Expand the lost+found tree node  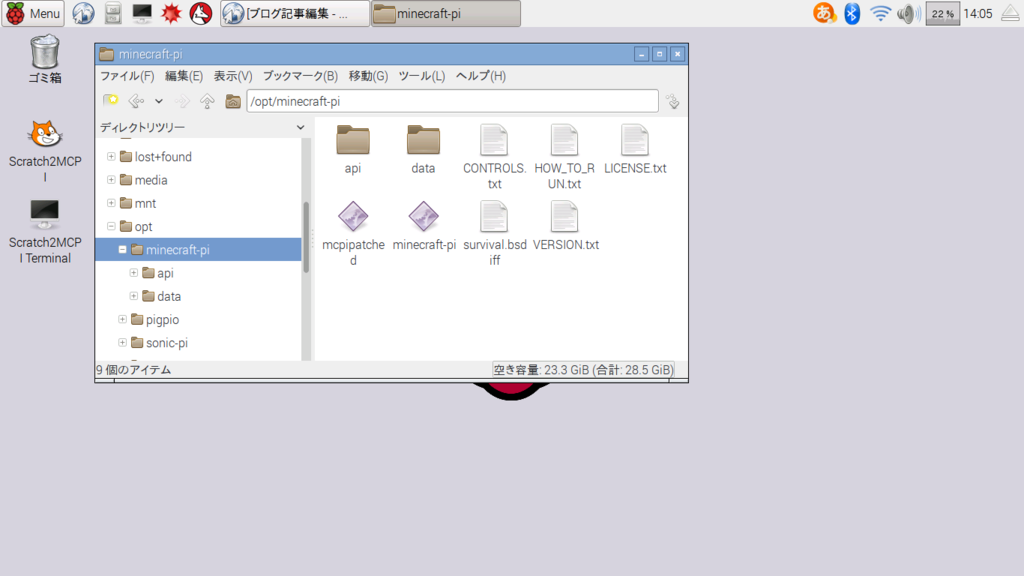[111, 157]
